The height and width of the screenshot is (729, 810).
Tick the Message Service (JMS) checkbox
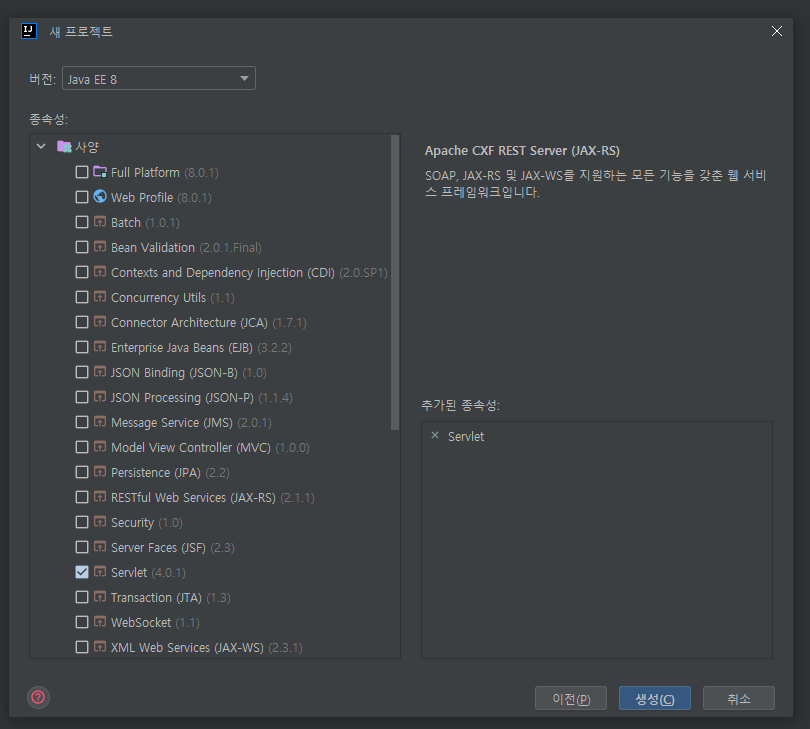(82, 422)
